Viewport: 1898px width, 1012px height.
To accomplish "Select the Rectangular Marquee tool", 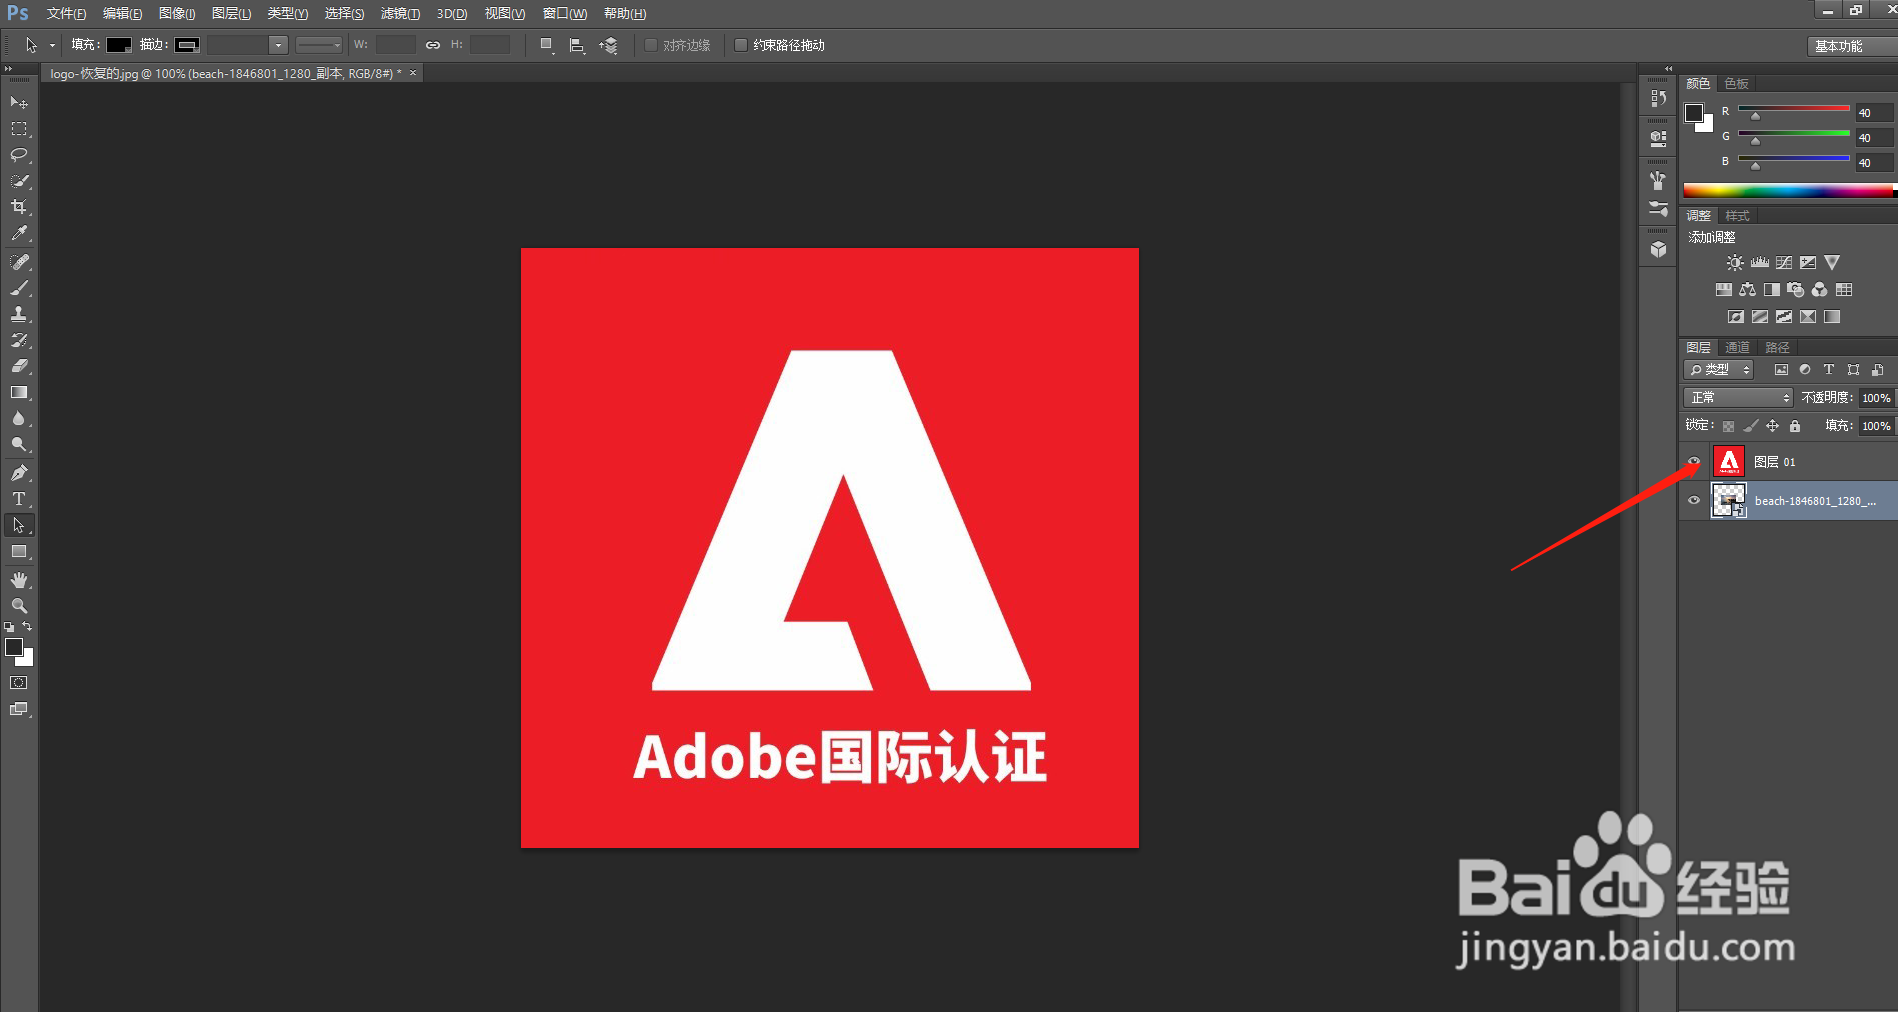I will tap(19, 129).
